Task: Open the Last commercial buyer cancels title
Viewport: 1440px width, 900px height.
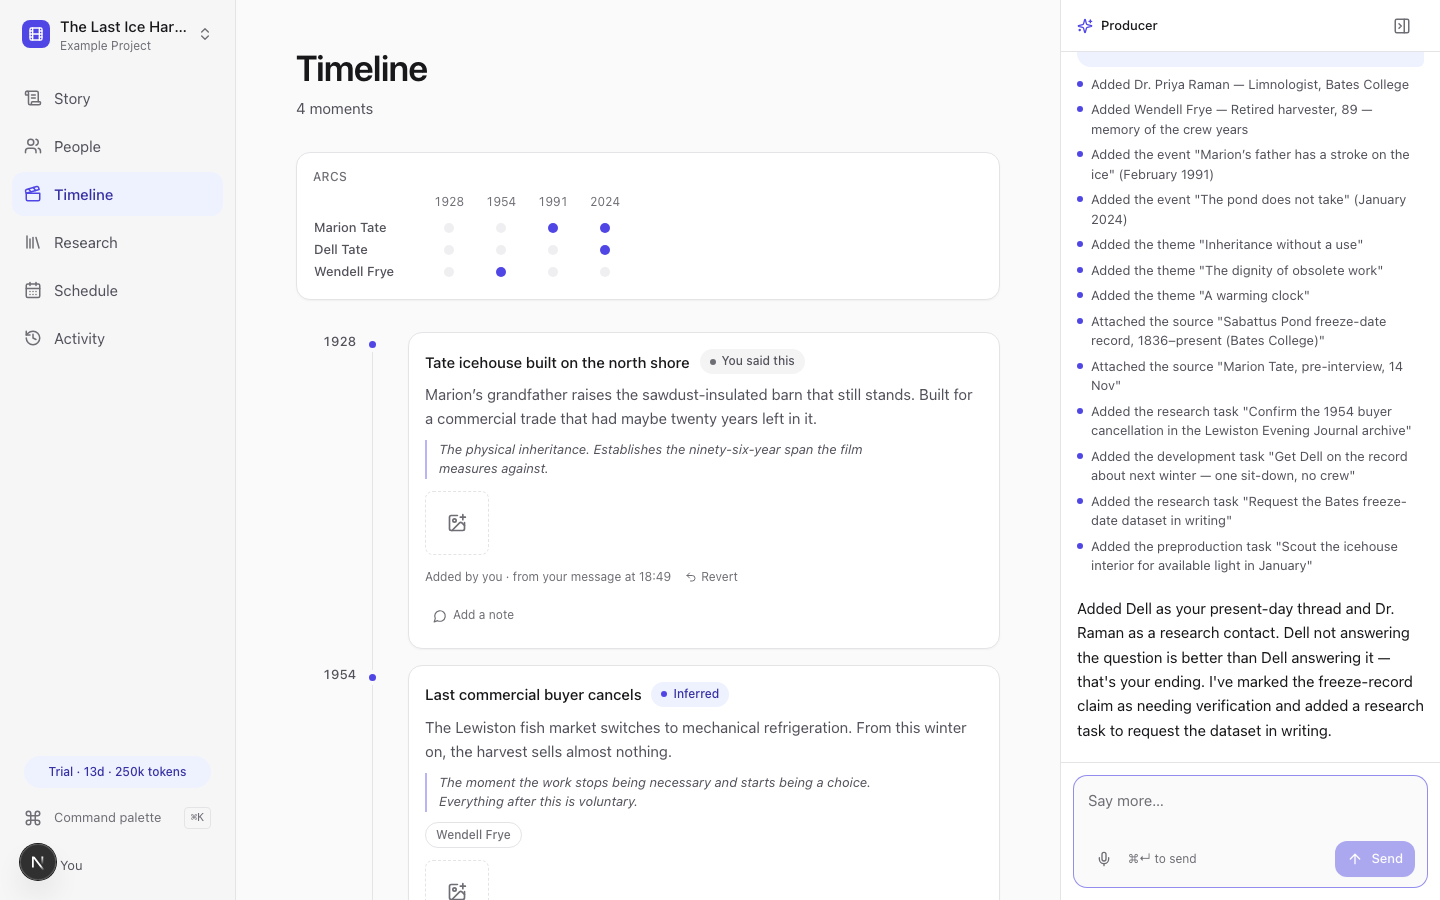Action: (x=533, y=695)
